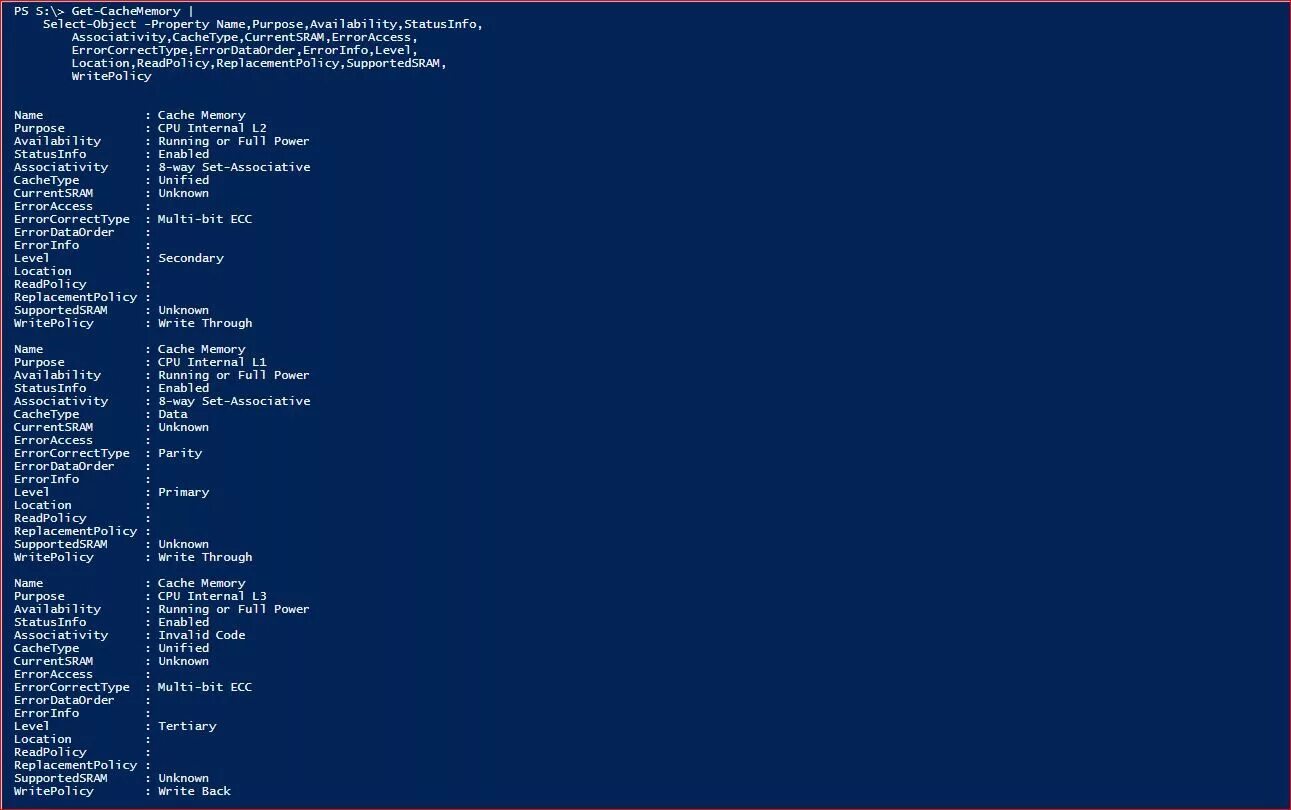The image size is (1291, 810).
Task: Click the Write Back policy value
Action: pyautogui.click(x=194, y=791)
